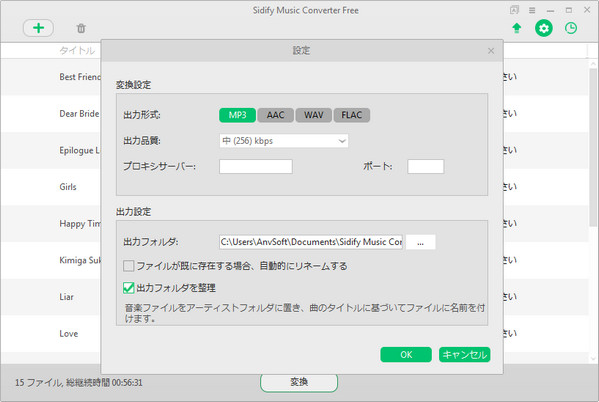Image resolution: width=599 pixels, height=402 pixels.
Task: Click the green upward arrow upgrade icon
Action: (516, 28)
